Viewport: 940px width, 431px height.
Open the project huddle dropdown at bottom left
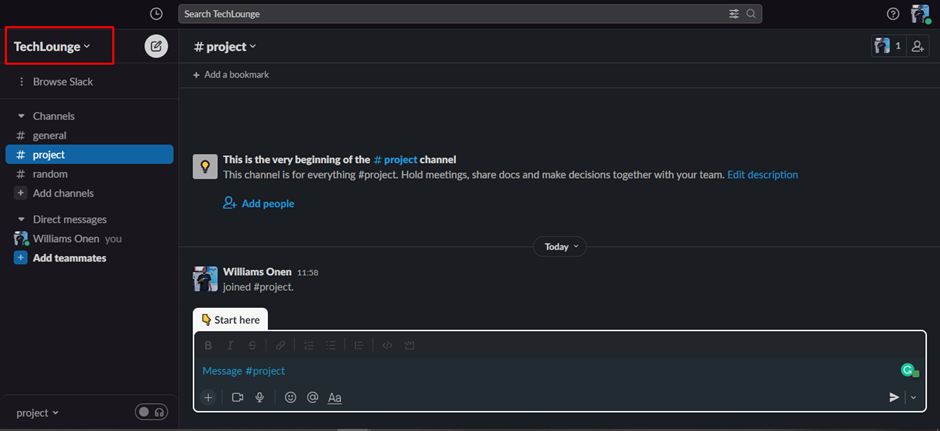pos(38,412)
